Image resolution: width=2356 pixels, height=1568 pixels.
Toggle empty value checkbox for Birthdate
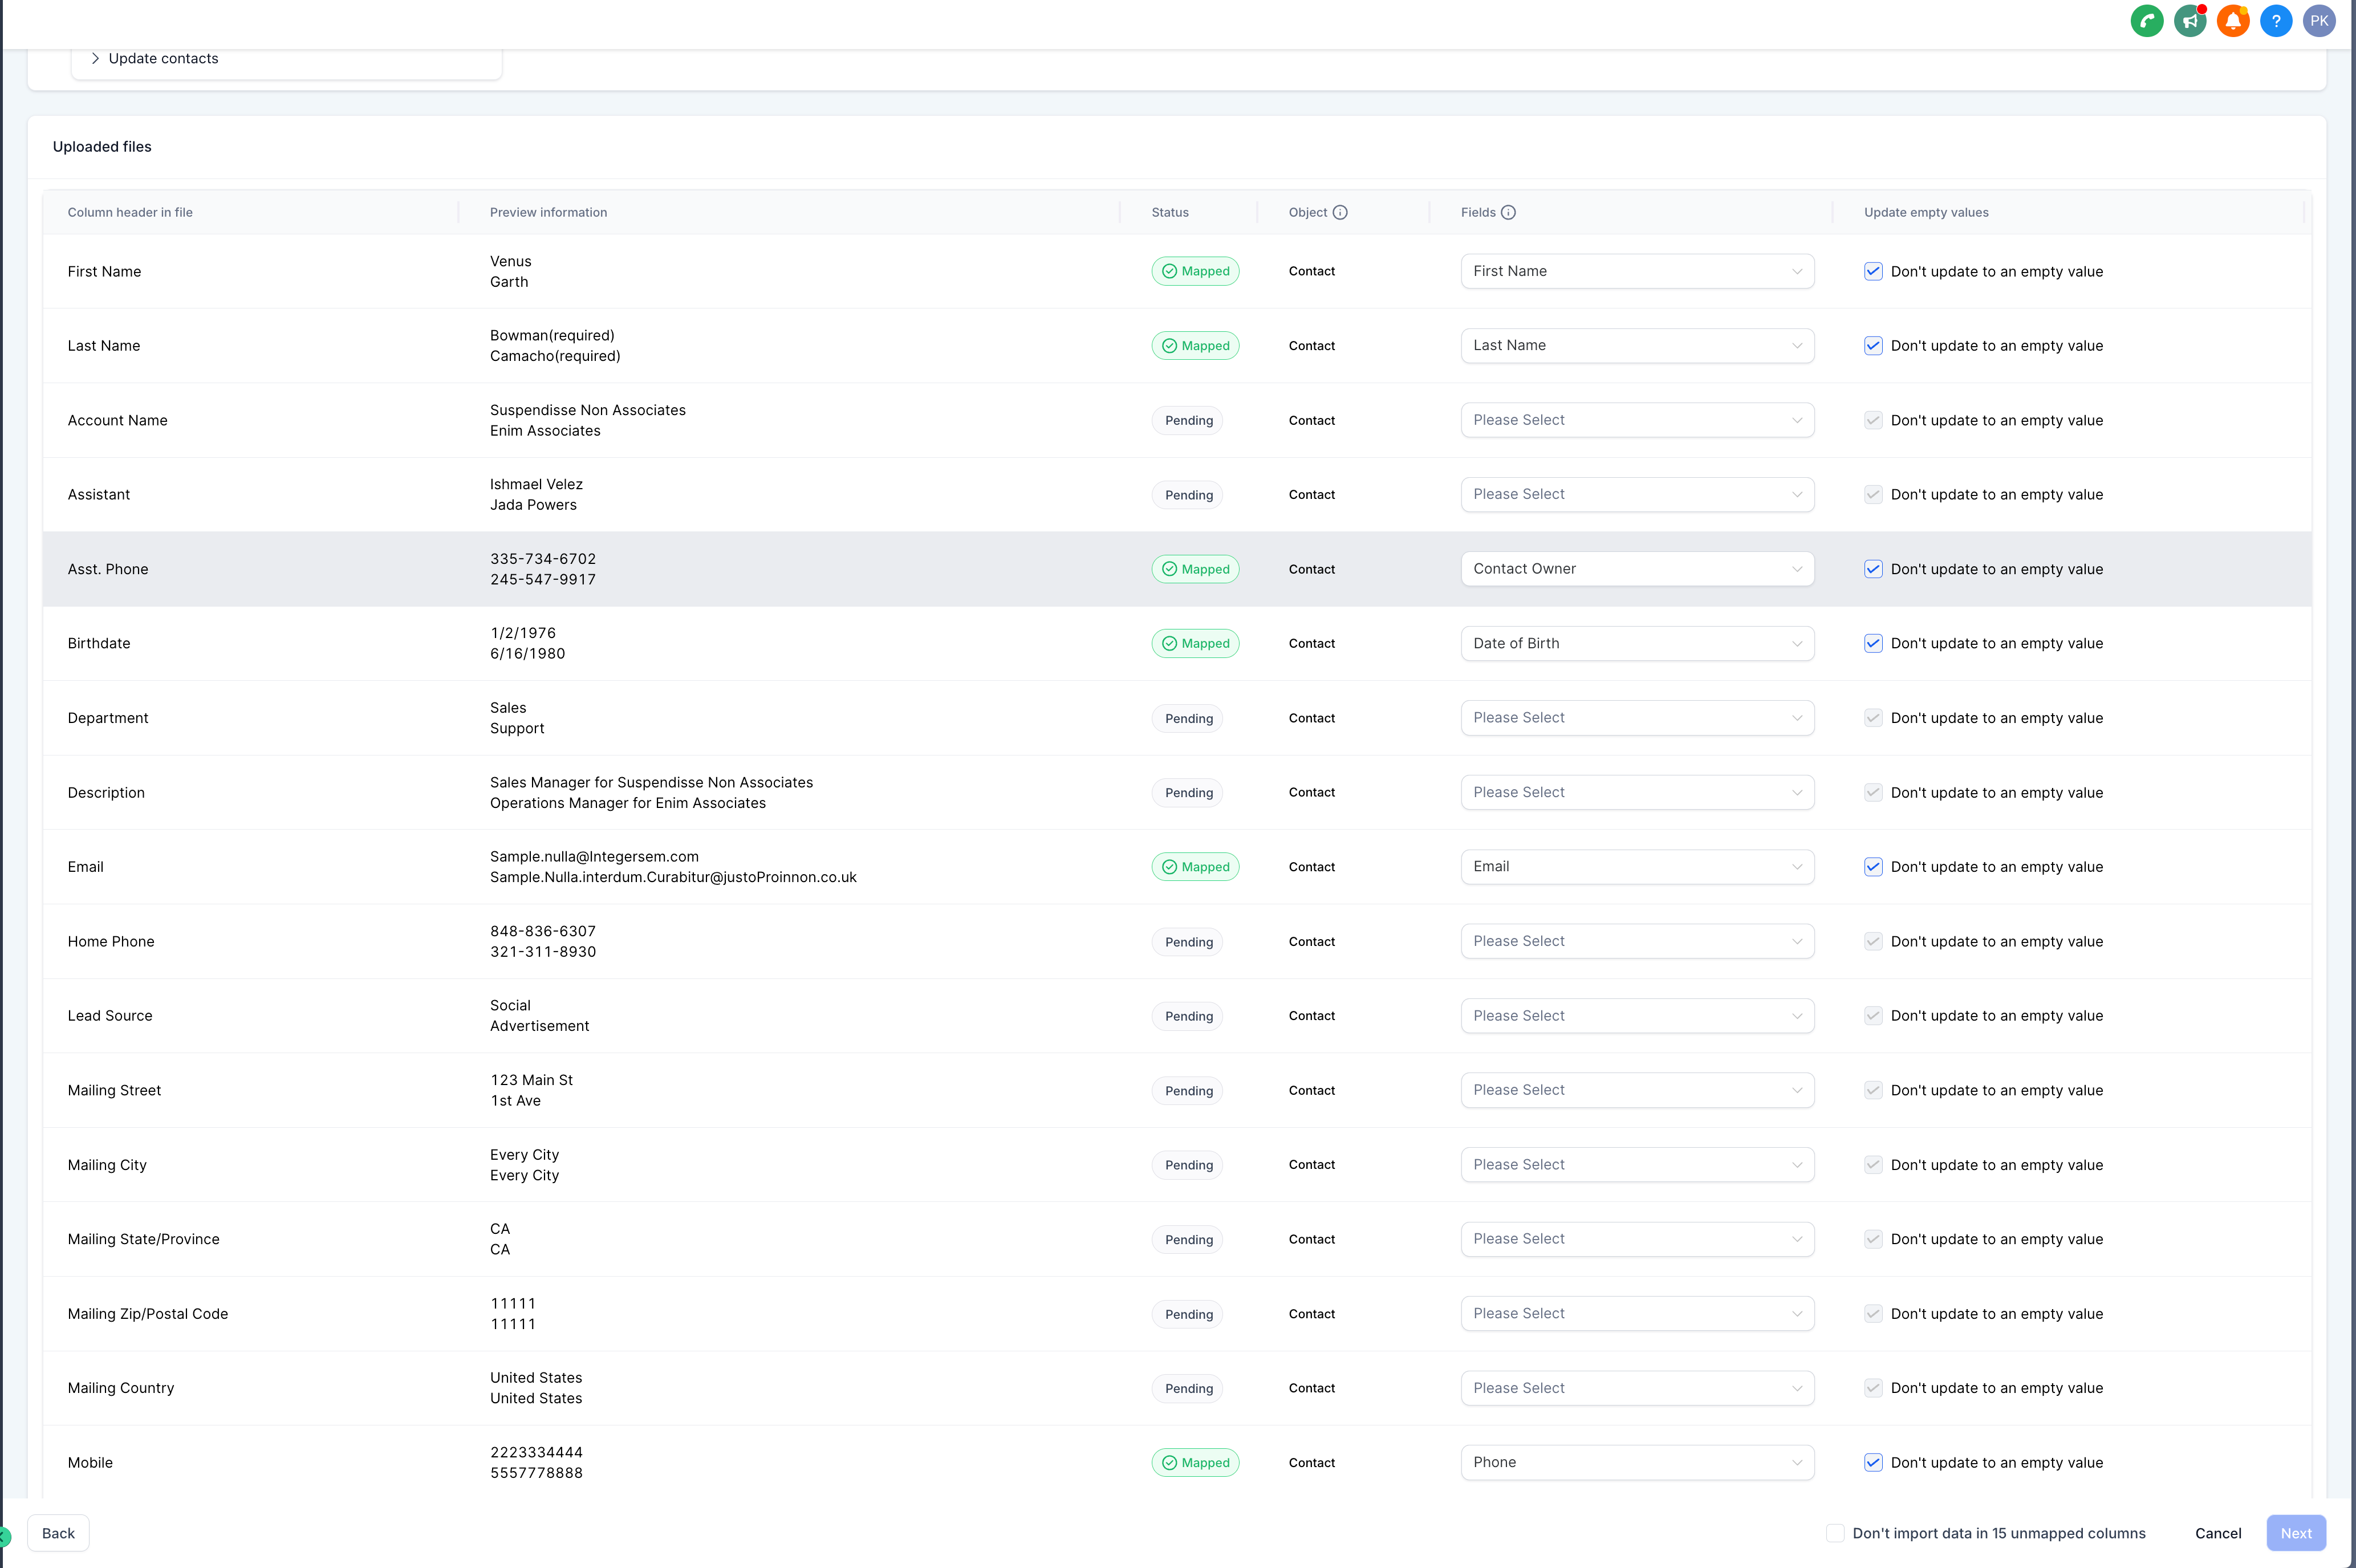click(x=1873, y=643)
